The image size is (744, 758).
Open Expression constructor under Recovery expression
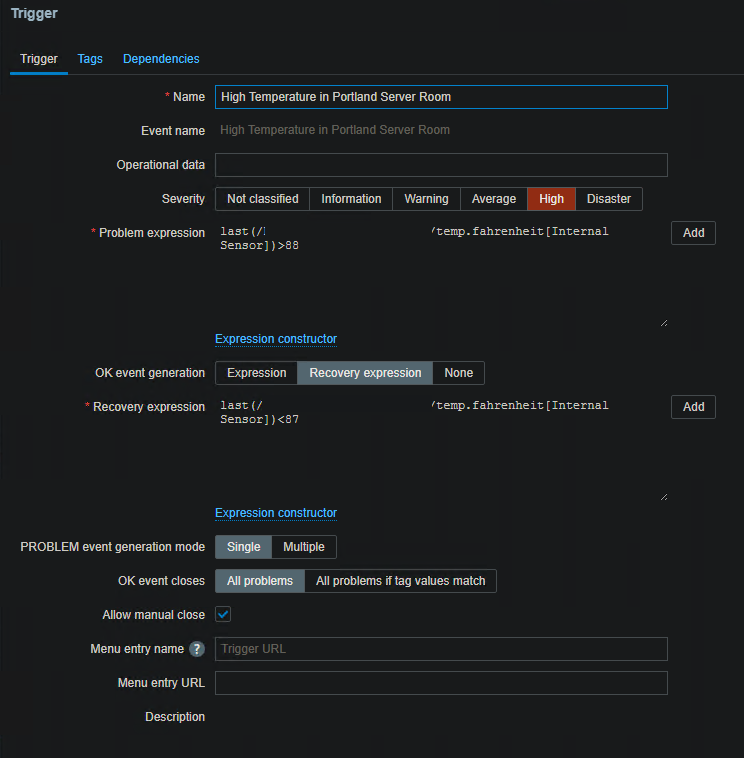(276, 513)
